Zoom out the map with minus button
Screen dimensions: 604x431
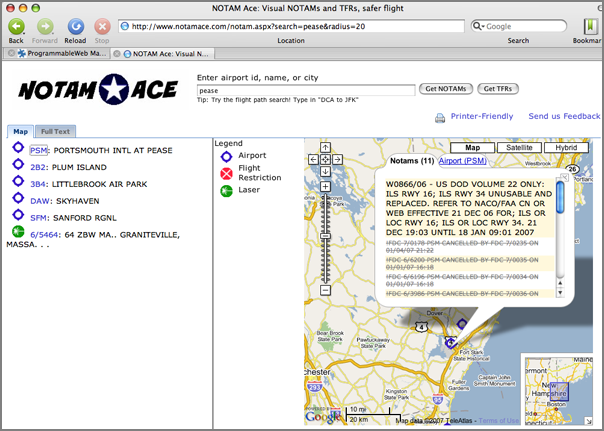click(x=325, y=290)
